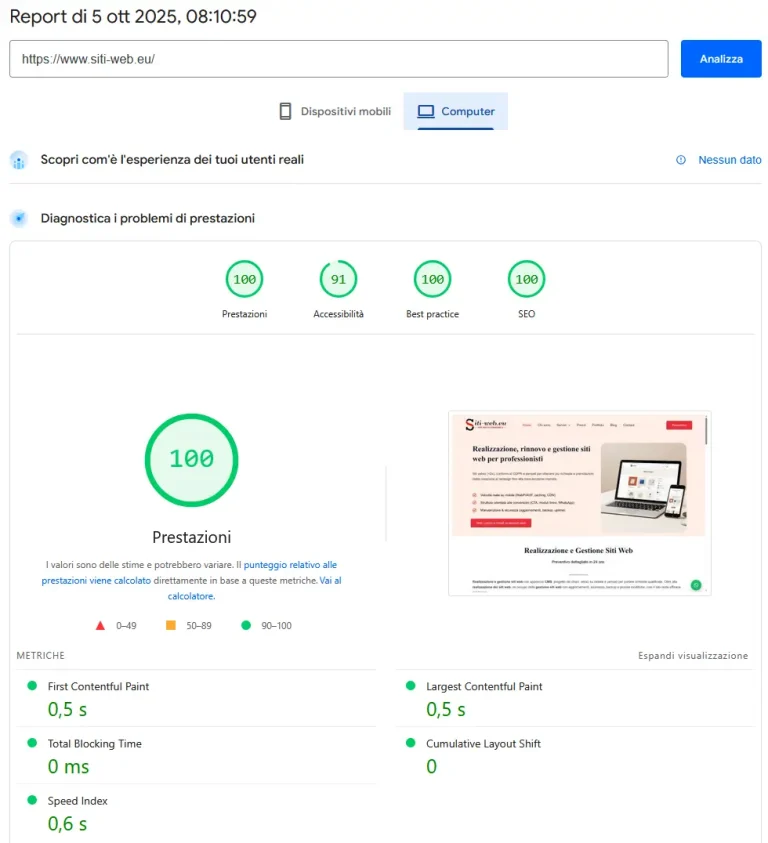
Task: Click the Prestazioni score gauge at top
Action: pos(244,279)
